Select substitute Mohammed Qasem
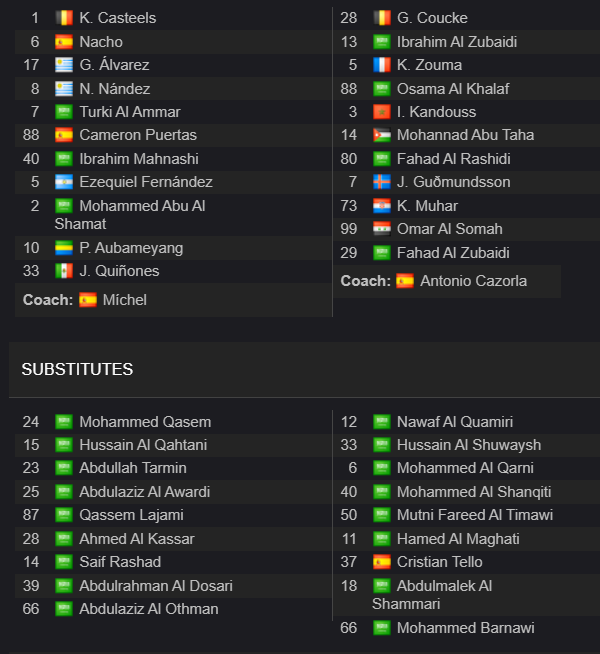 [145, 422]
